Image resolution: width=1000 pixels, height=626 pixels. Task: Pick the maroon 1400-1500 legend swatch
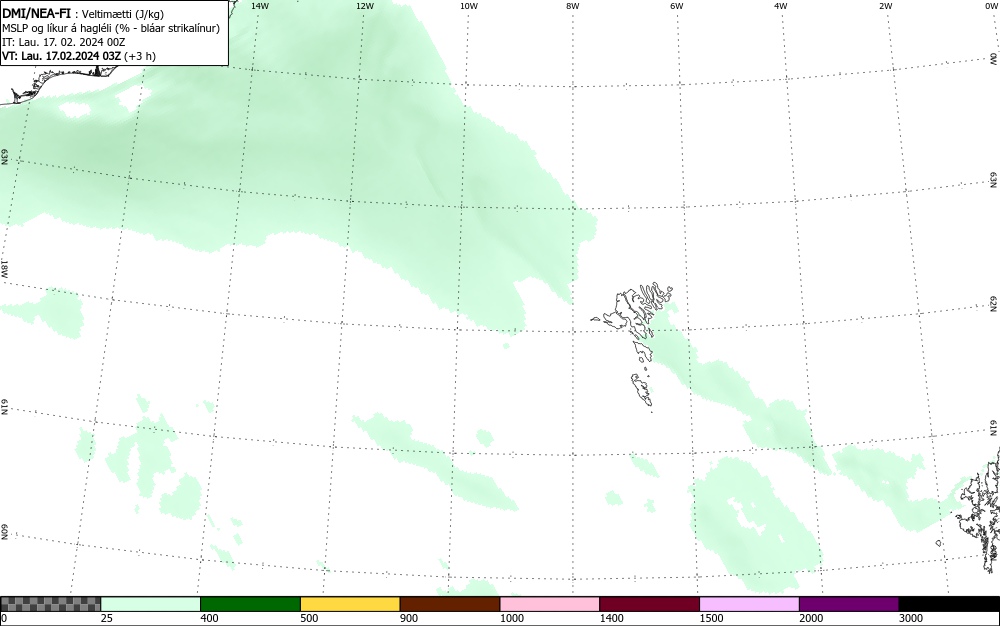click(649, 604)
